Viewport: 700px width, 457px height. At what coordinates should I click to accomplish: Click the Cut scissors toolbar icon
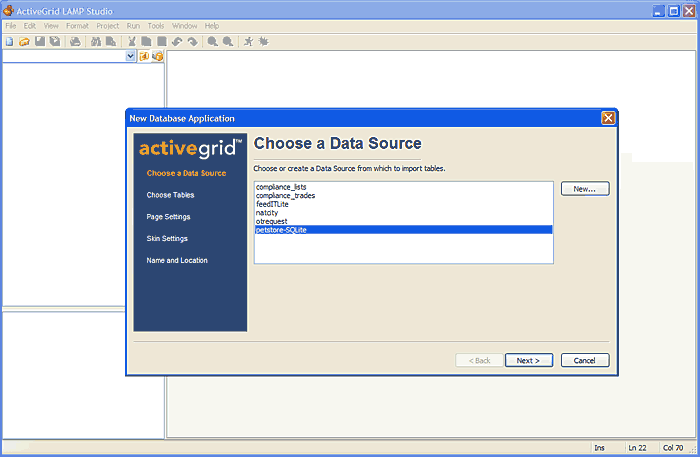[x=131, y=42]
